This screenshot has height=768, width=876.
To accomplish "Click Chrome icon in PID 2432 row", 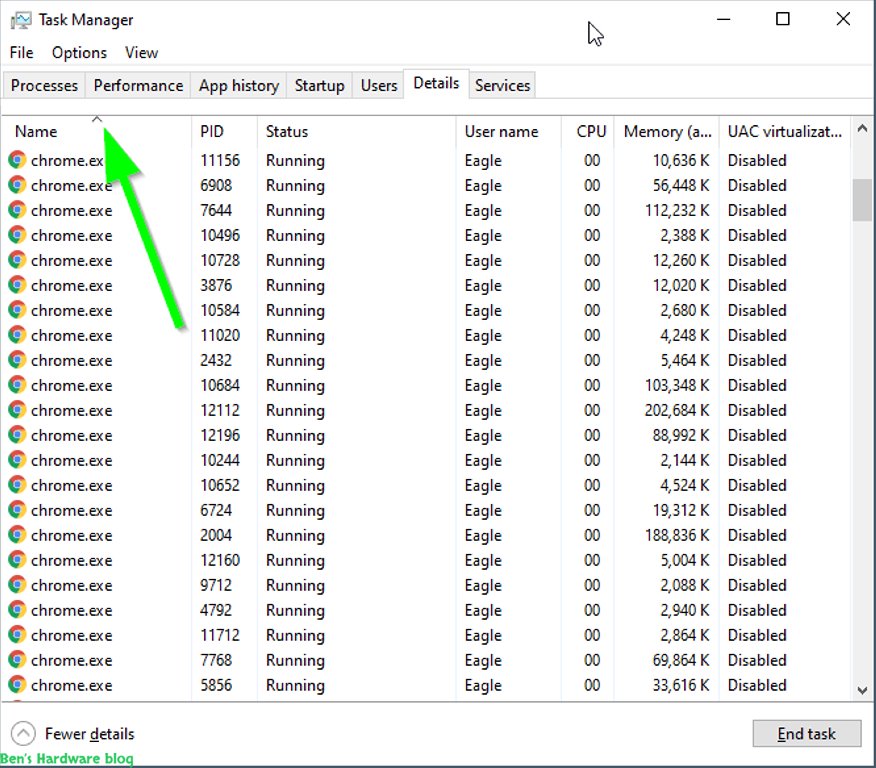I will (17, 360).
